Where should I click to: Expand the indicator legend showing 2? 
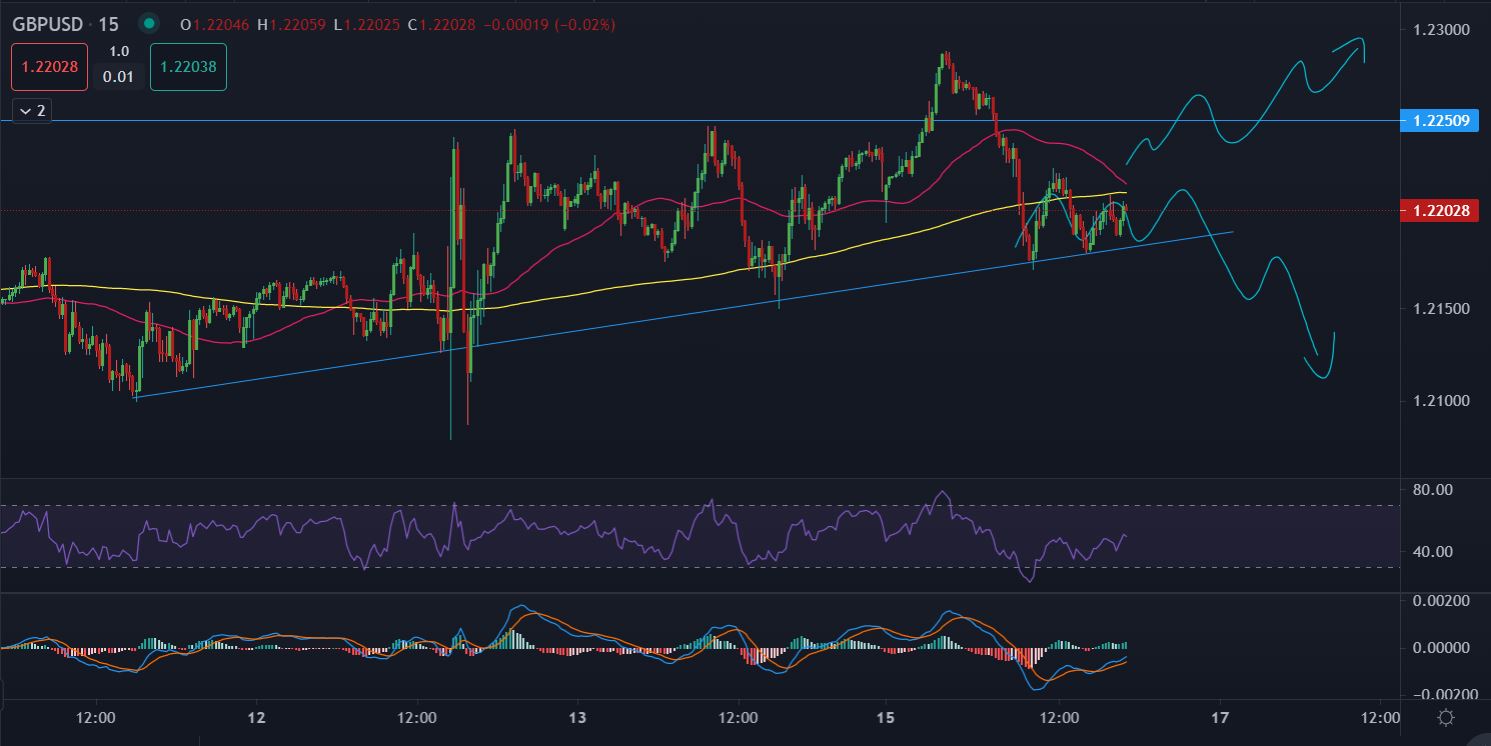(32, 110)
